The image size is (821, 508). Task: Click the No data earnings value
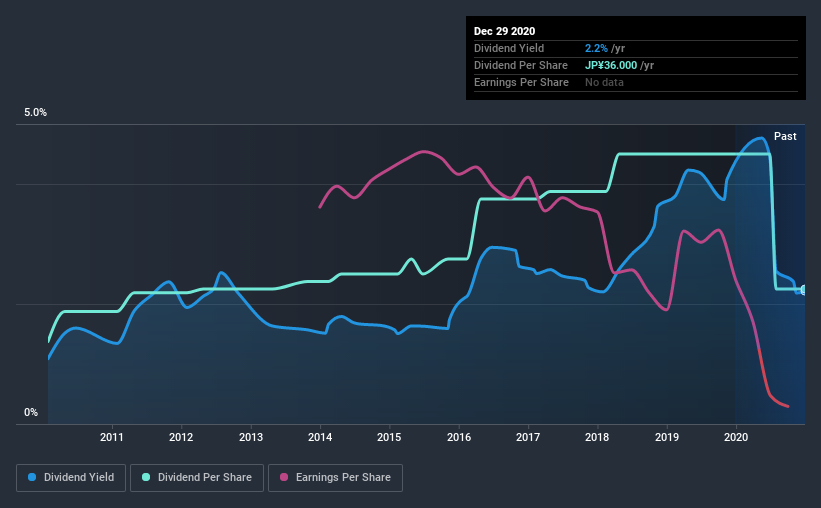[604, 82]
